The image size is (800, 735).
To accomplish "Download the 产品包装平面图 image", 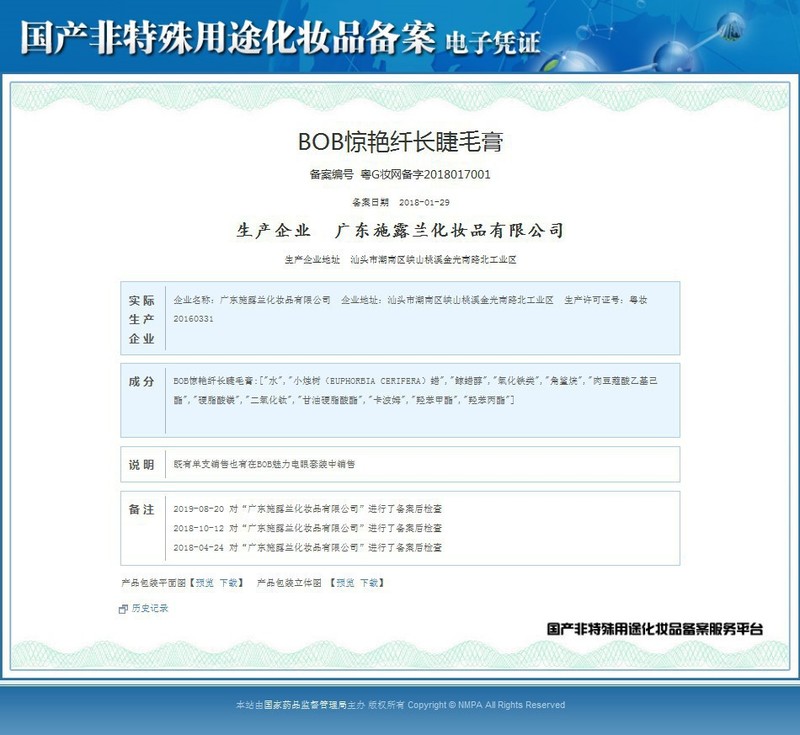I will tap(229, 582).
